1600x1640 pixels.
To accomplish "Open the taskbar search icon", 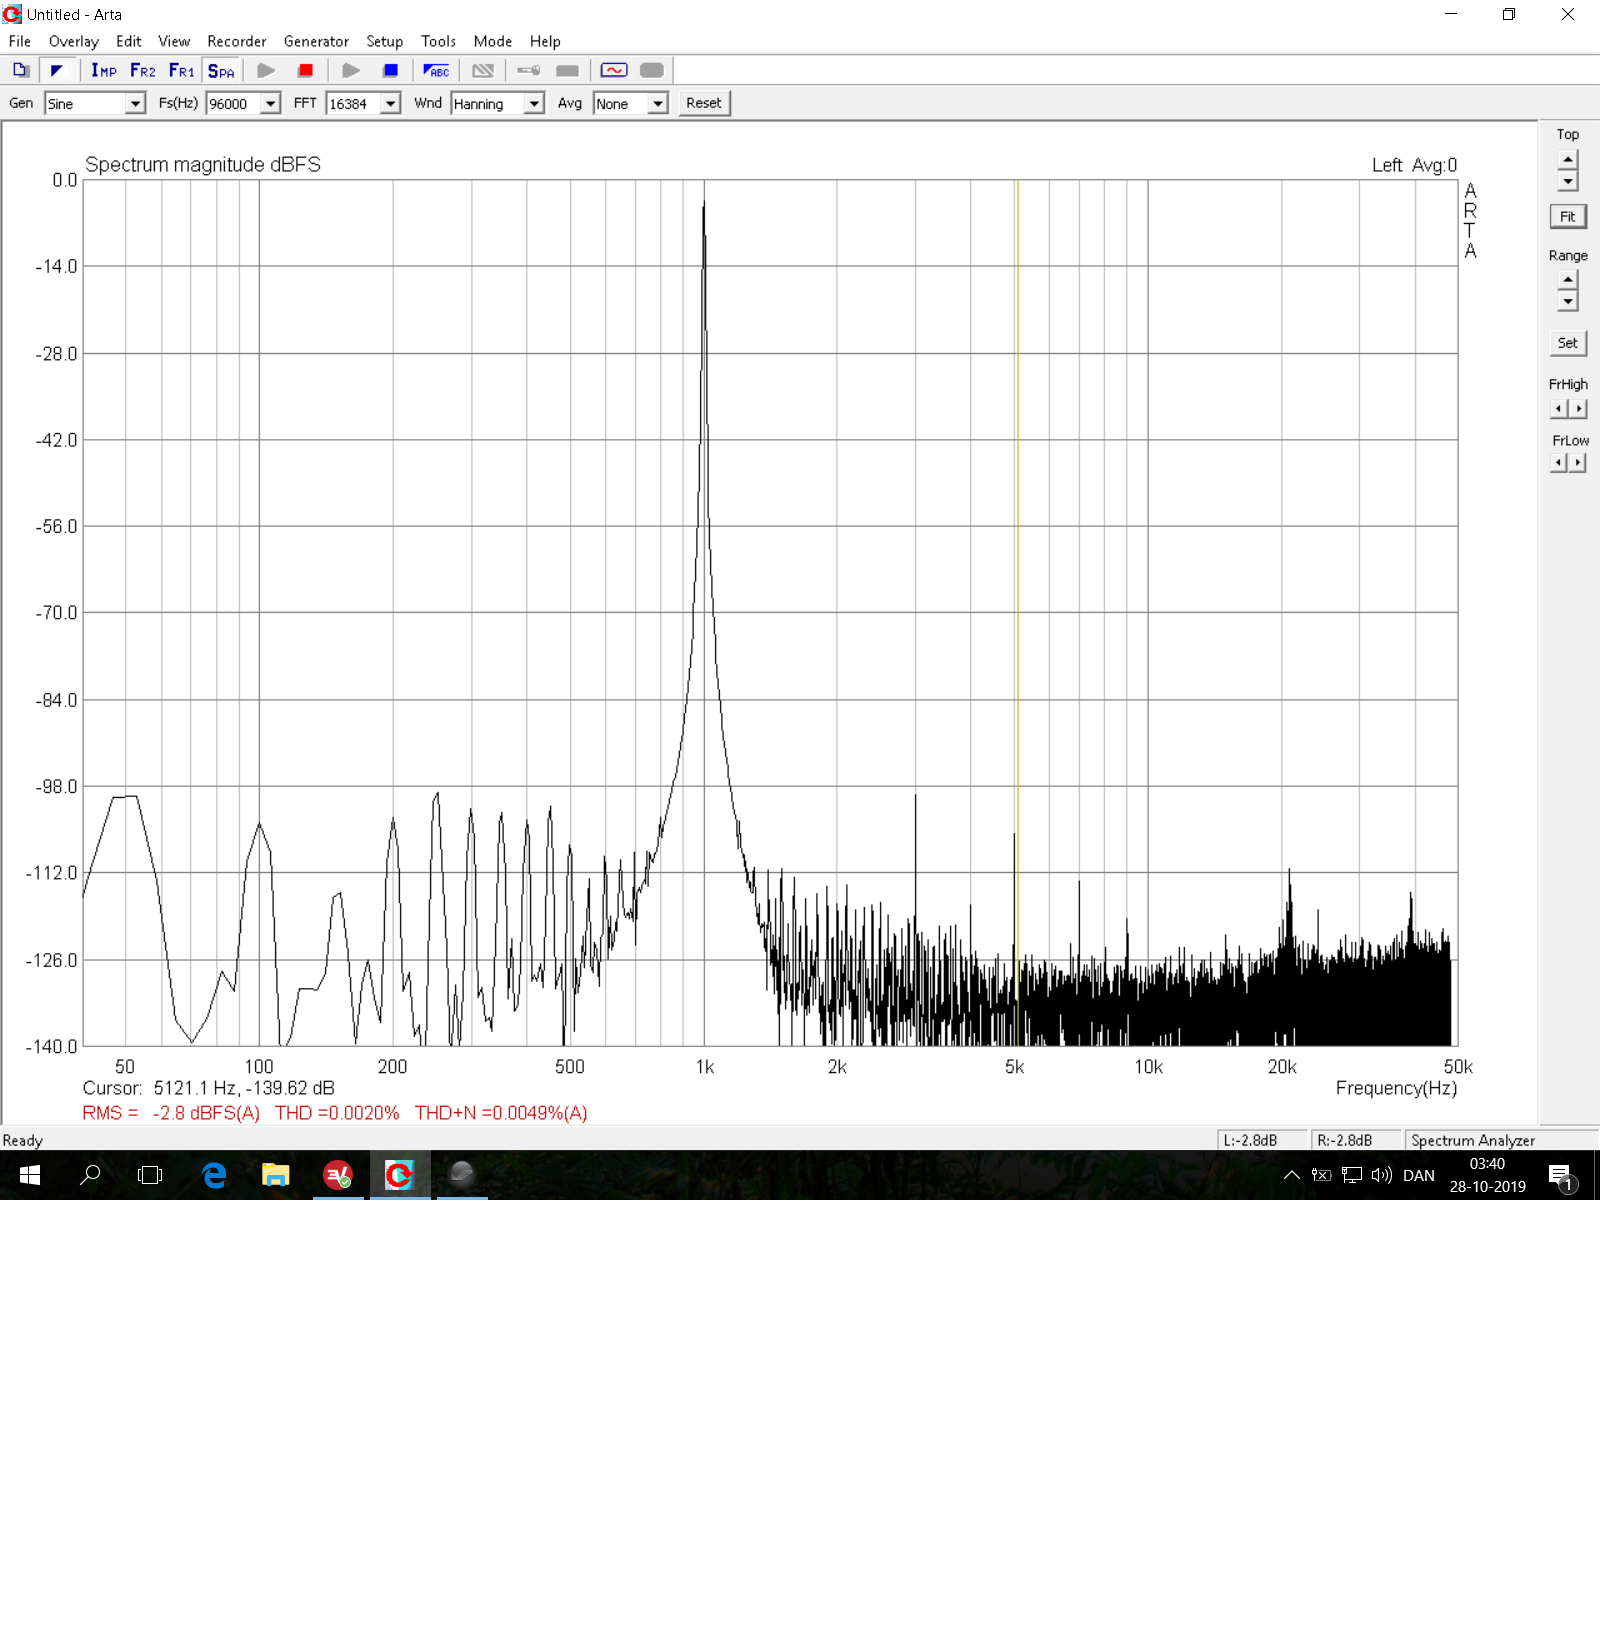I will click(x=90, y=1175).
